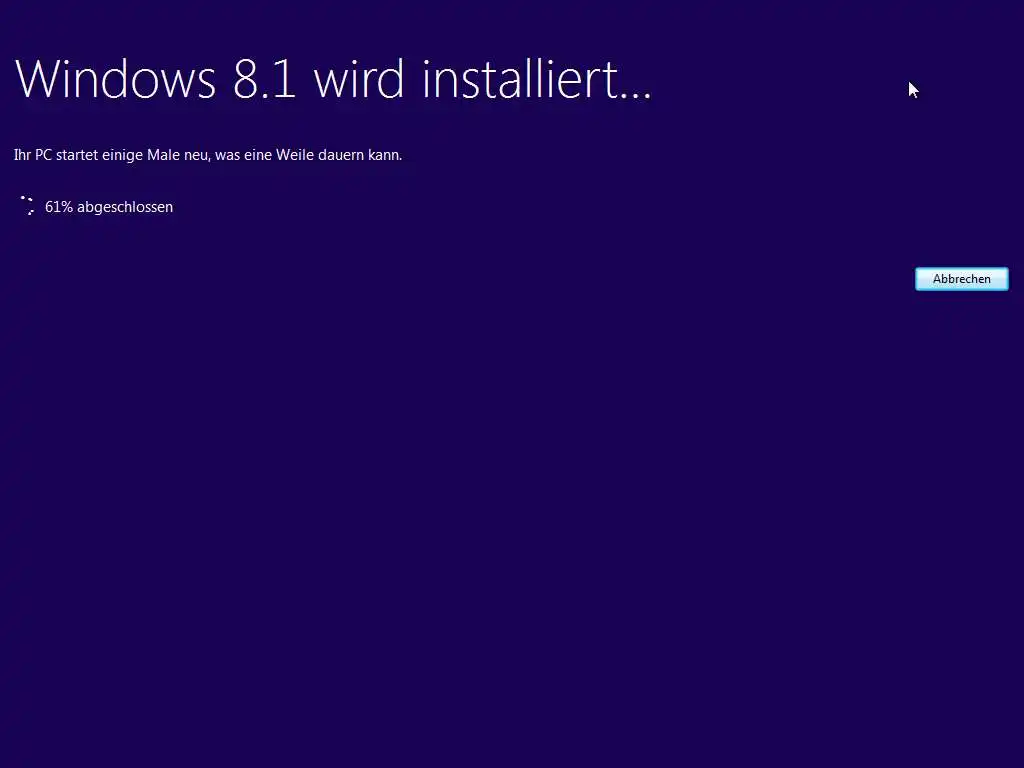Click the "61%" progress number

click(x=59, y=207)
